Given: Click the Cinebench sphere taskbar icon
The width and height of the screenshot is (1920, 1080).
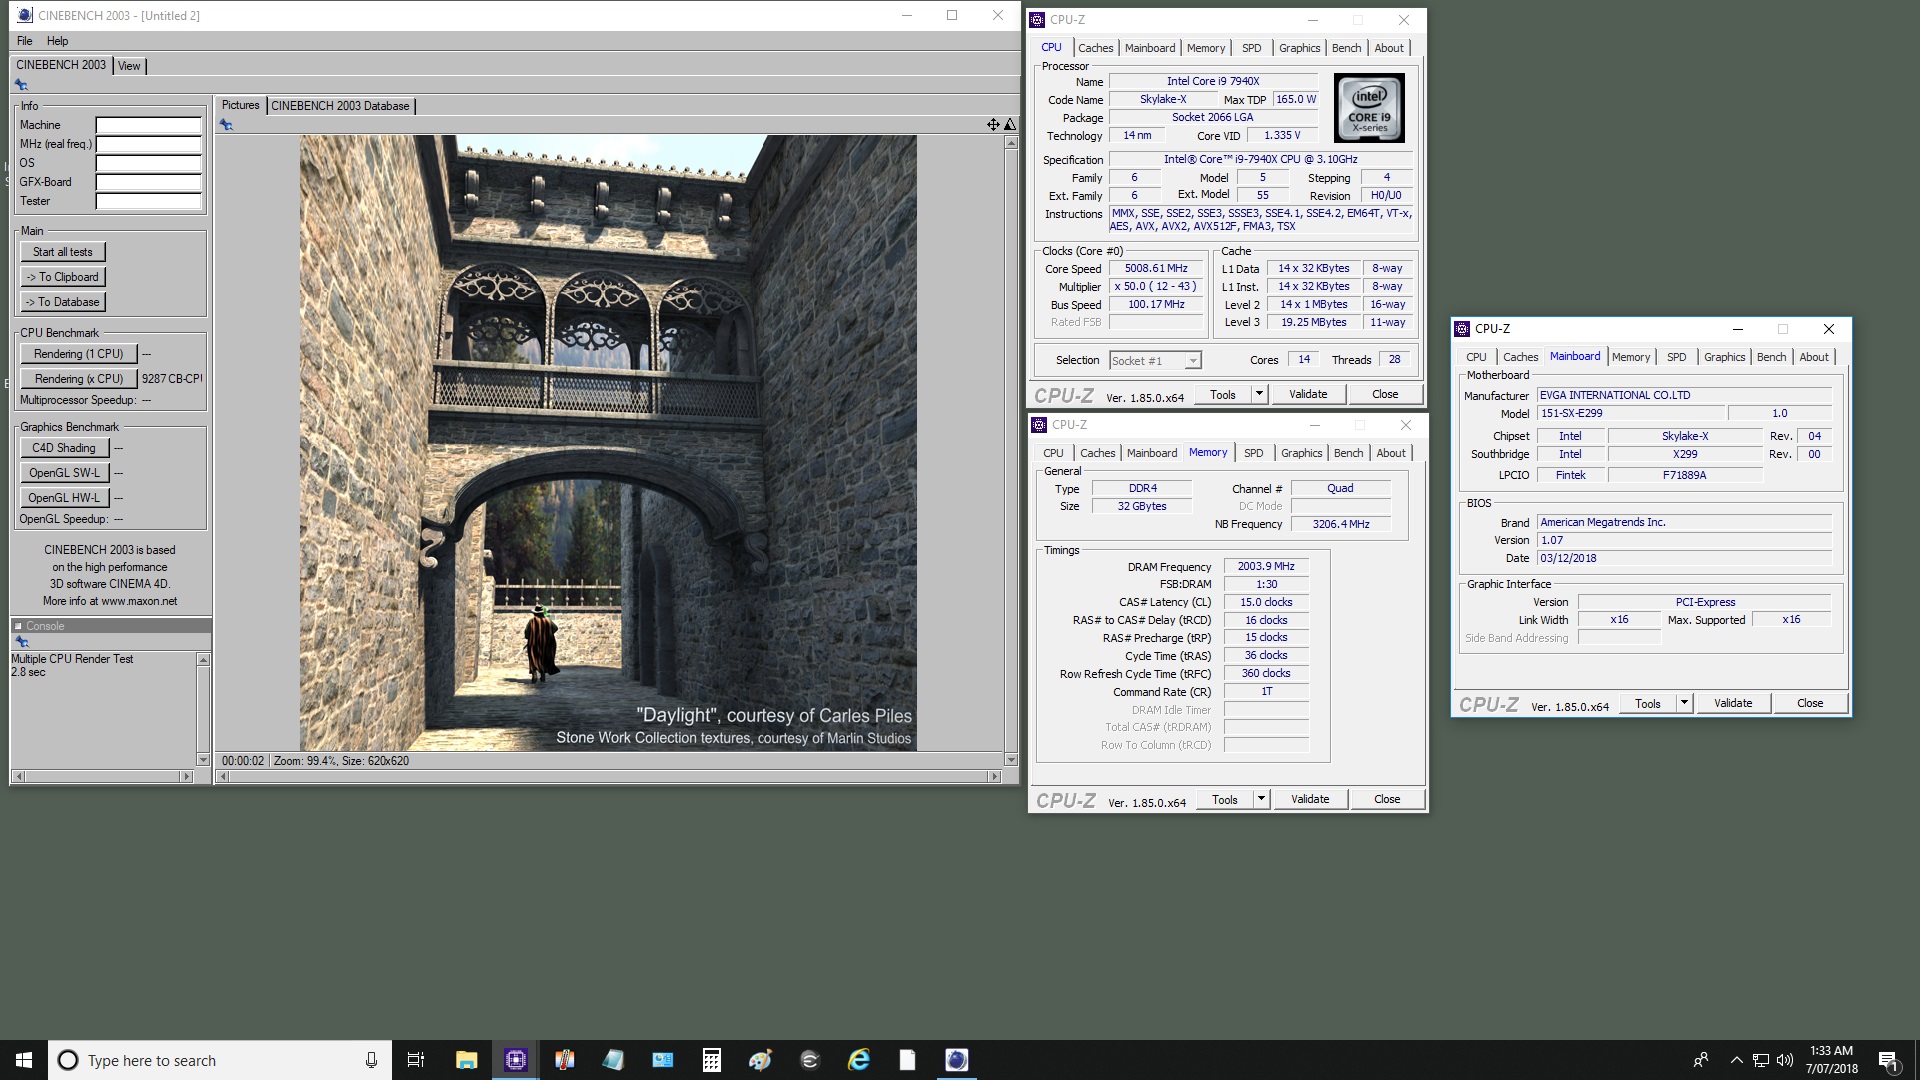Looking at the screenshot, I should tap(957, 1060).
